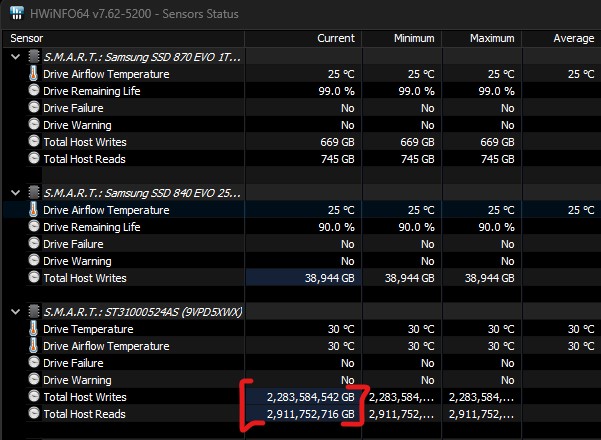
Task: Select 870 EVO Drive Remaining Life label
Action: tap(92, 91)
